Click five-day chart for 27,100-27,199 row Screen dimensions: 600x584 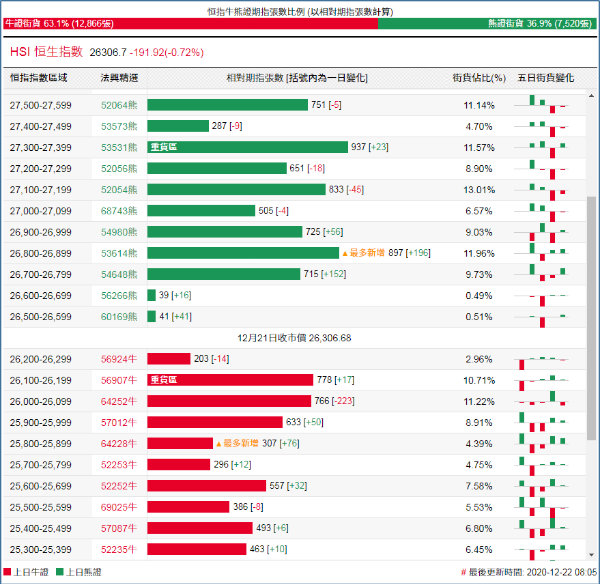[x=541, y=191]
